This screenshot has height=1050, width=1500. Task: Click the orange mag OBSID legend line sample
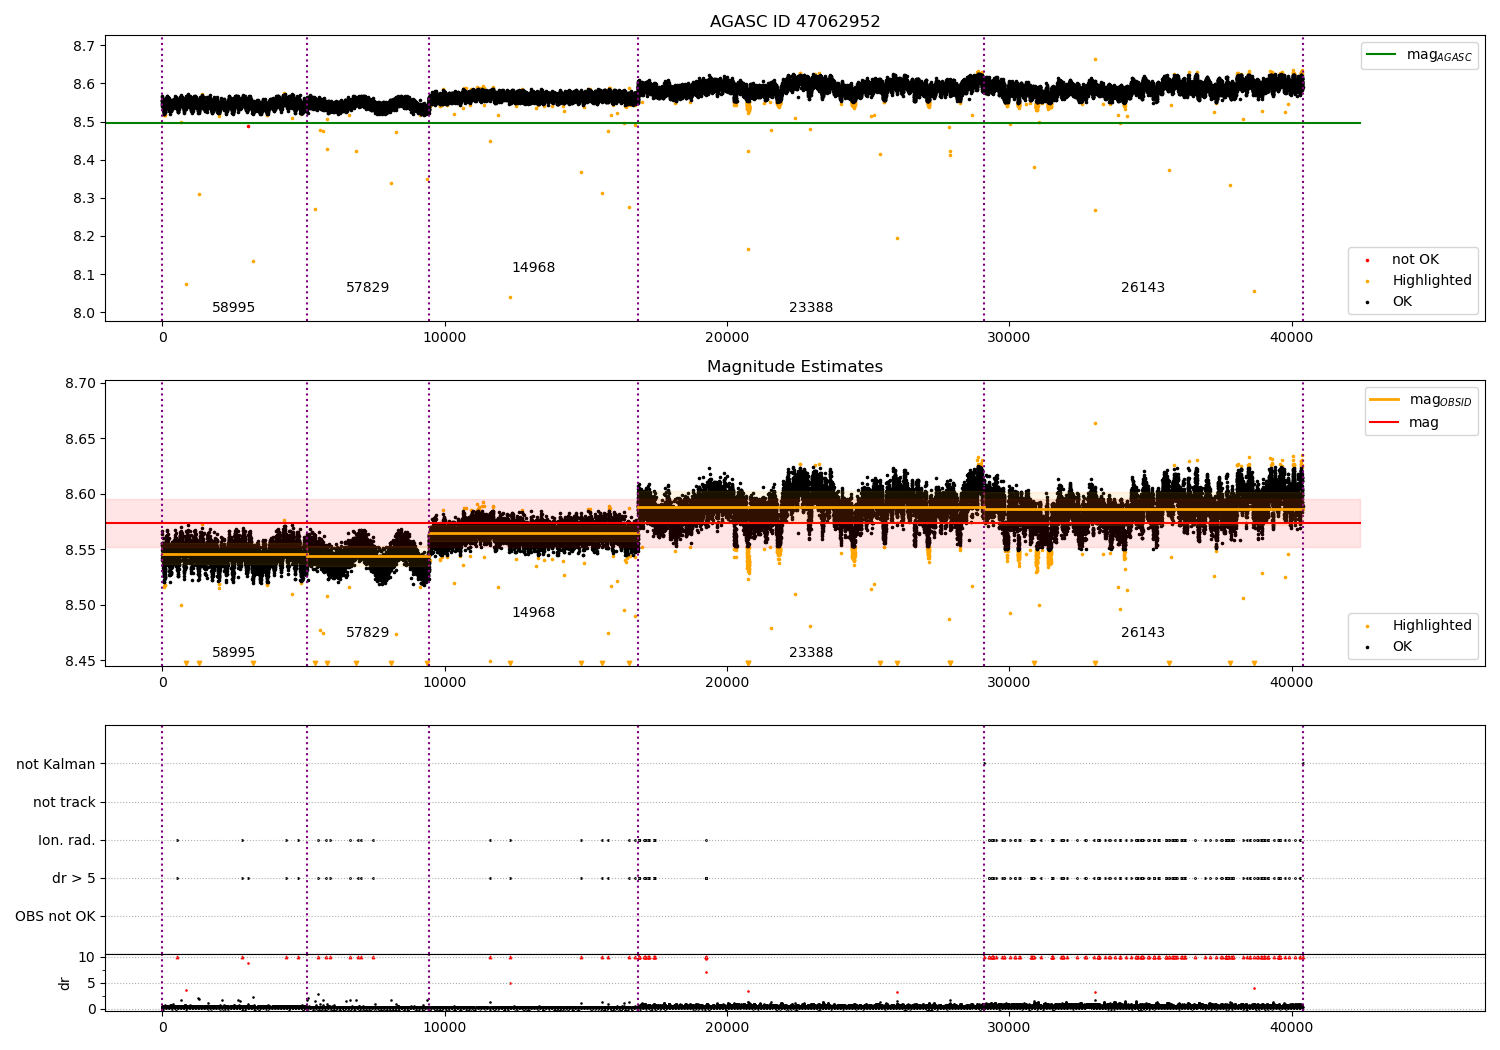tap(1385, 400)
